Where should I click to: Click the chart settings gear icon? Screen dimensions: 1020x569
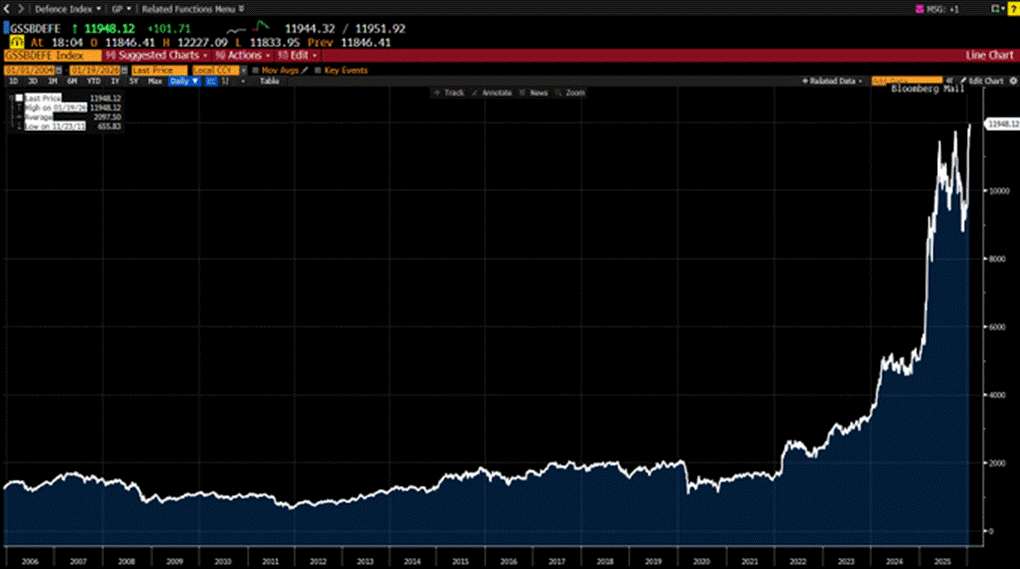(1011, 81)
